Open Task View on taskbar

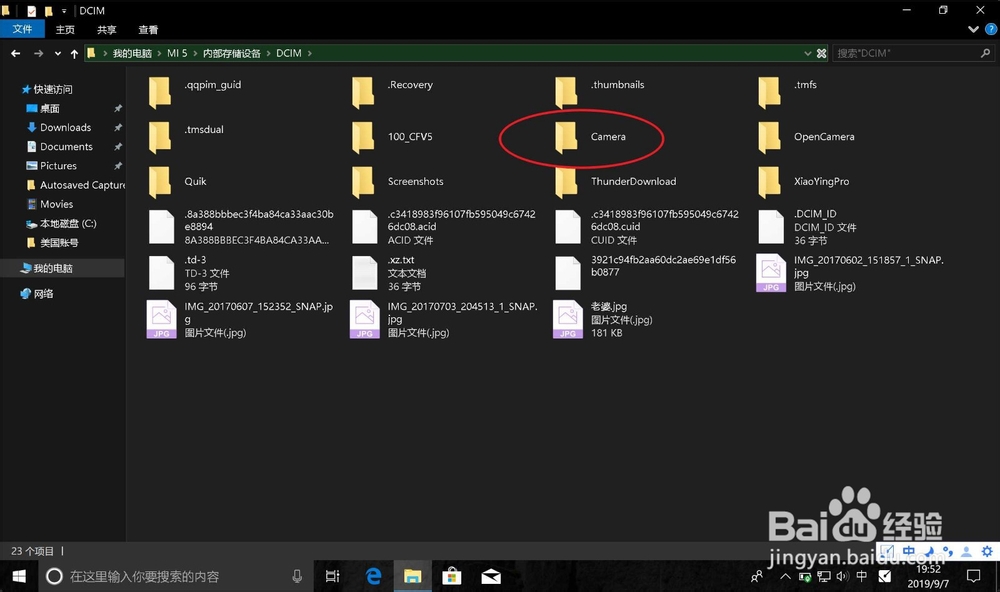click(x=332, y=577)
